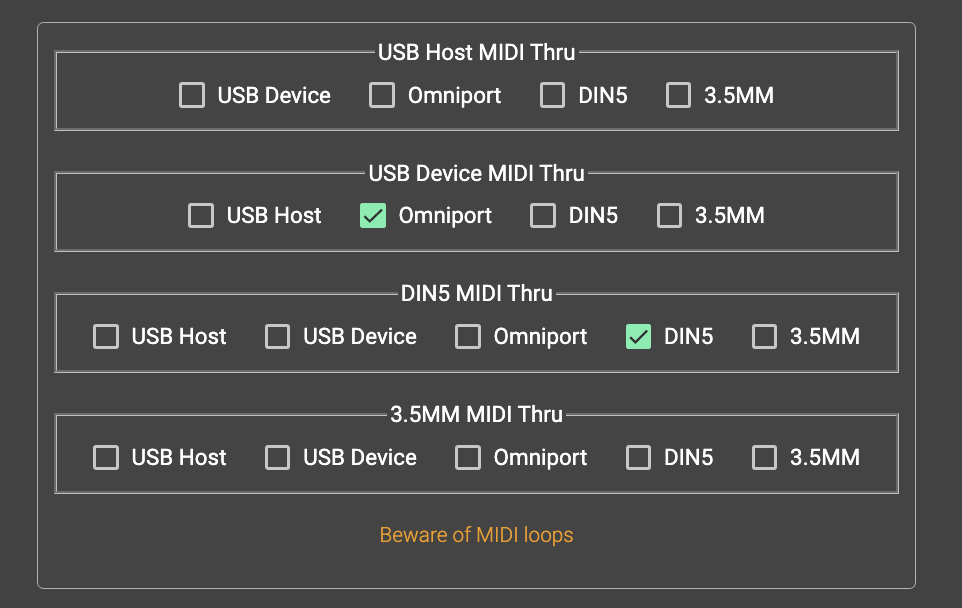Enable 3.5MM under USB Host MIDI Thru

[x=679, y=96]
